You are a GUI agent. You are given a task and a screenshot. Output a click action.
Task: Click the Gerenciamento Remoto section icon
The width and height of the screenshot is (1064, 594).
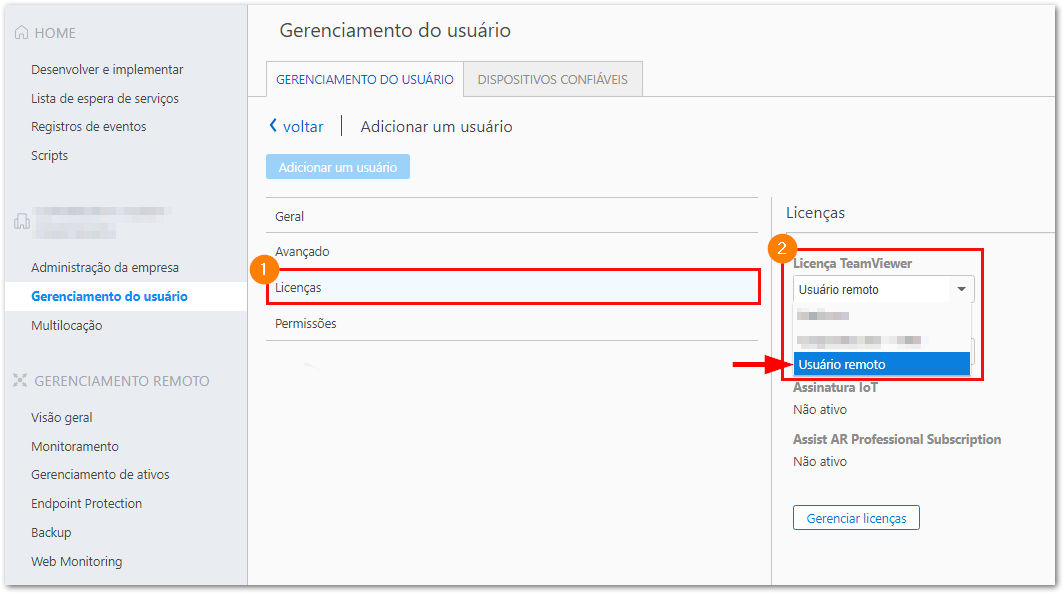[x=20, y=381]
